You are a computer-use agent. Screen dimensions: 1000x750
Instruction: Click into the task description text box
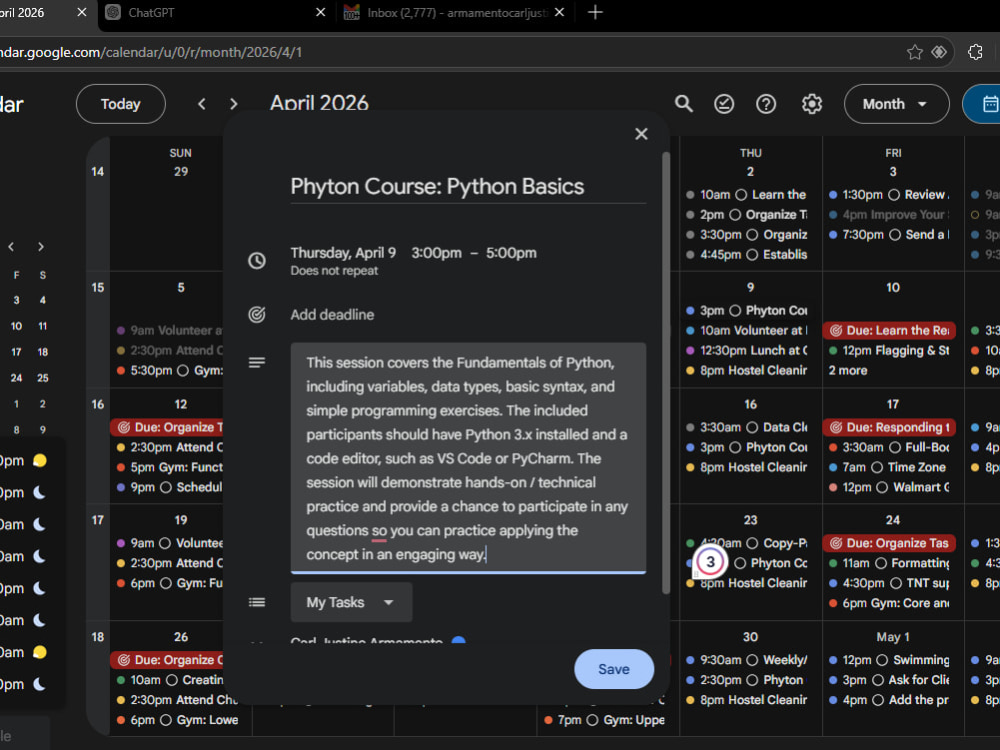pyautogui.click(x=468, y=458)
